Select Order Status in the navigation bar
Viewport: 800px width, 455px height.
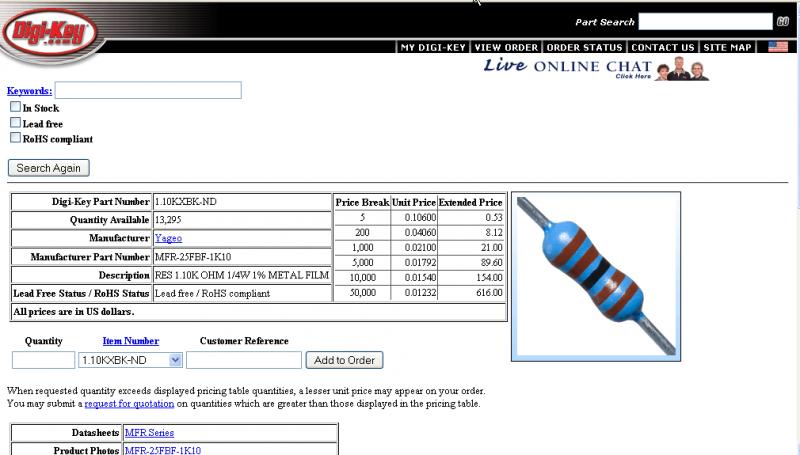pos(584,47)
